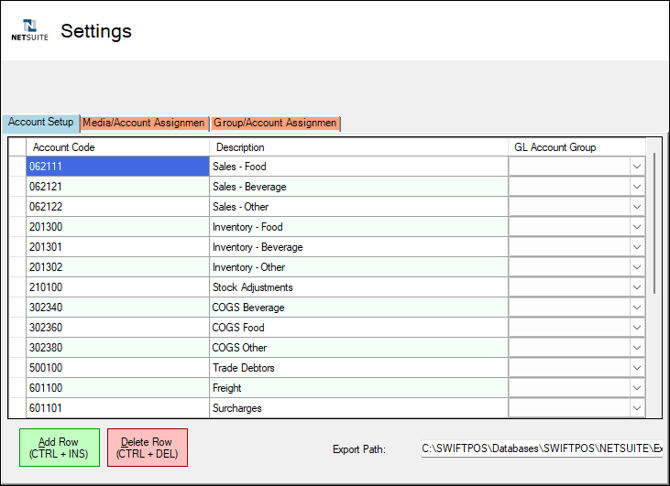The image size is (670, 486).
Task: Open GL Account Group dropdown for Surcharges
Action: point(637,408)
